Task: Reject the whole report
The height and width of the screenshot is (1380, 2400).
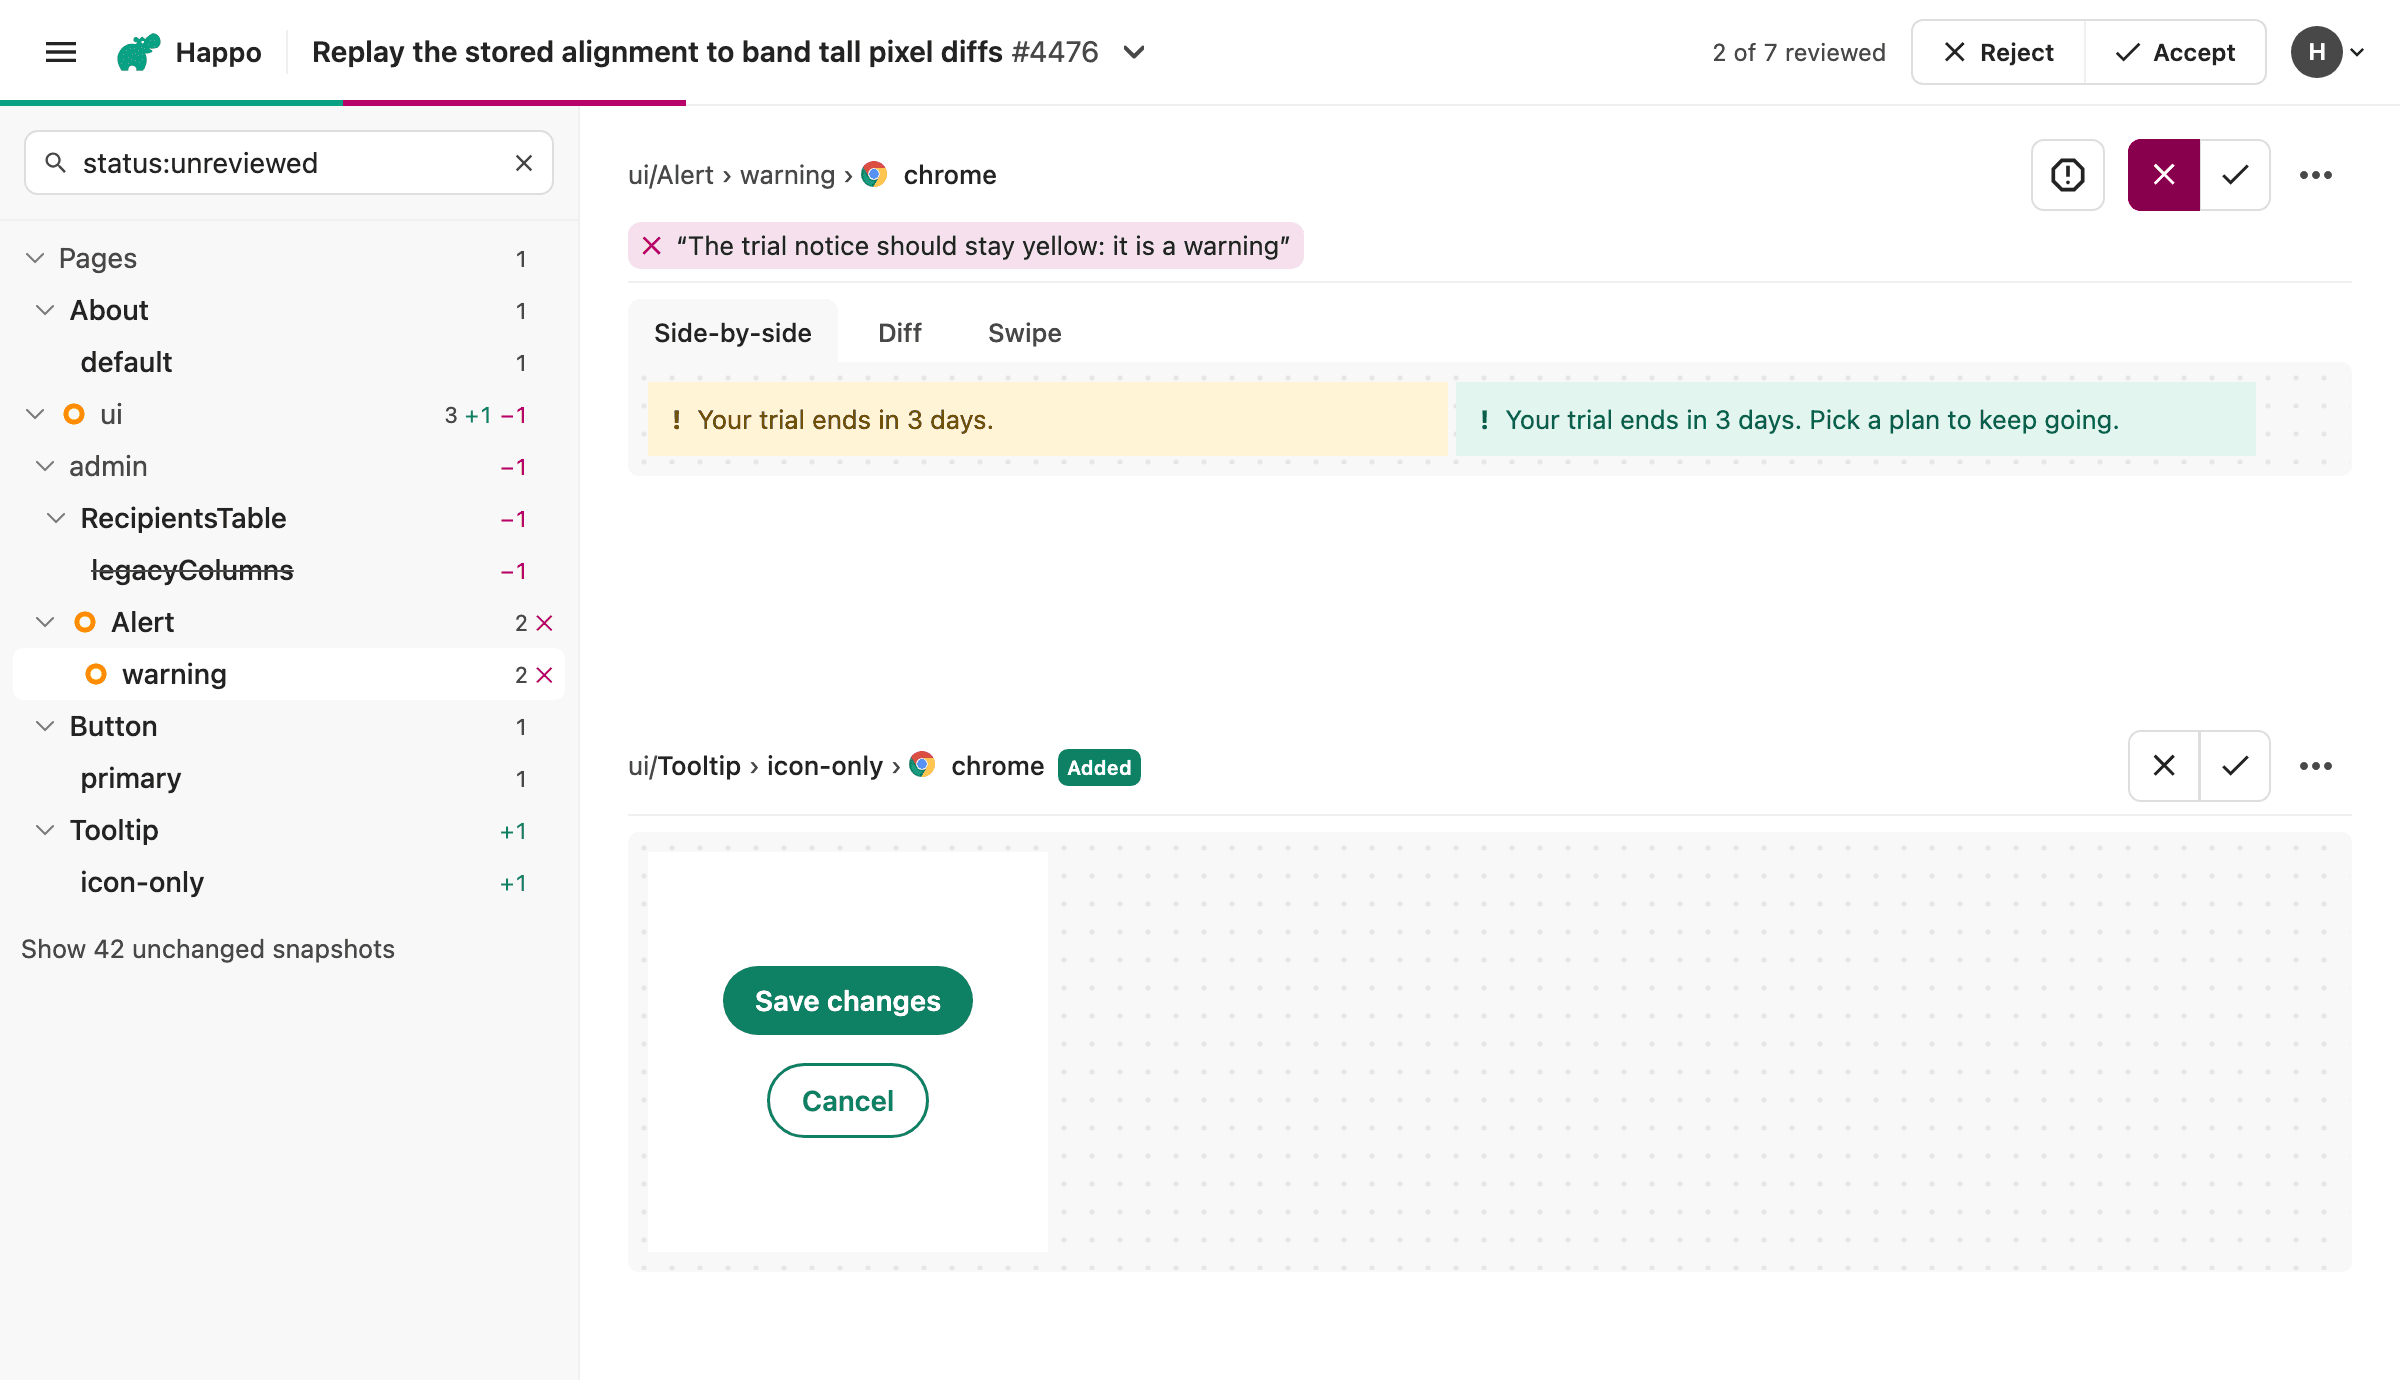Action: [x=1998, y=52]
